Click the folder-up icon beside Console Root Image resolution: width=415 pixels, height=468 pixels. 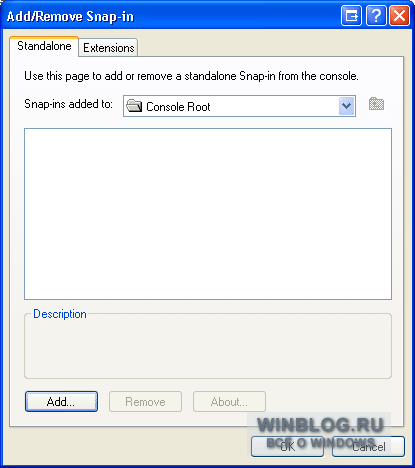(376, 104)
